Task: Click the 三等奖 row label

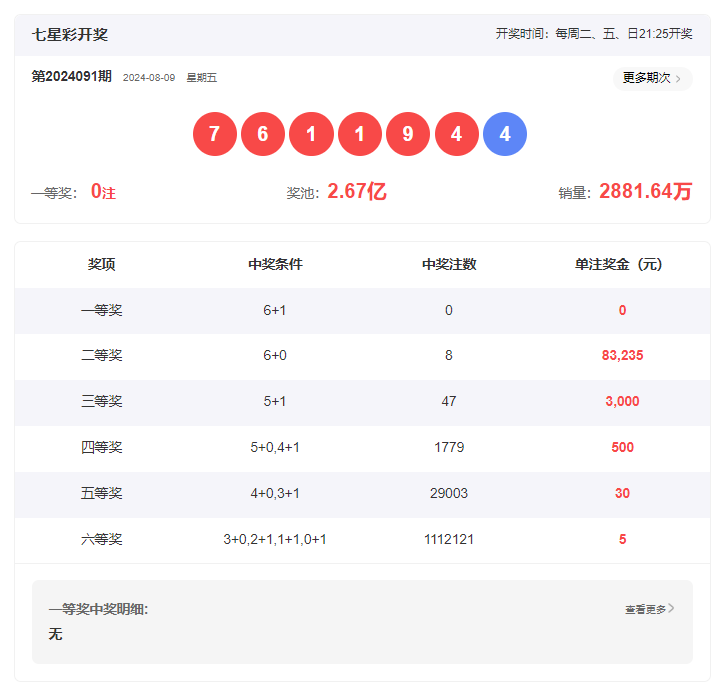Action: (x=101, y=402)
